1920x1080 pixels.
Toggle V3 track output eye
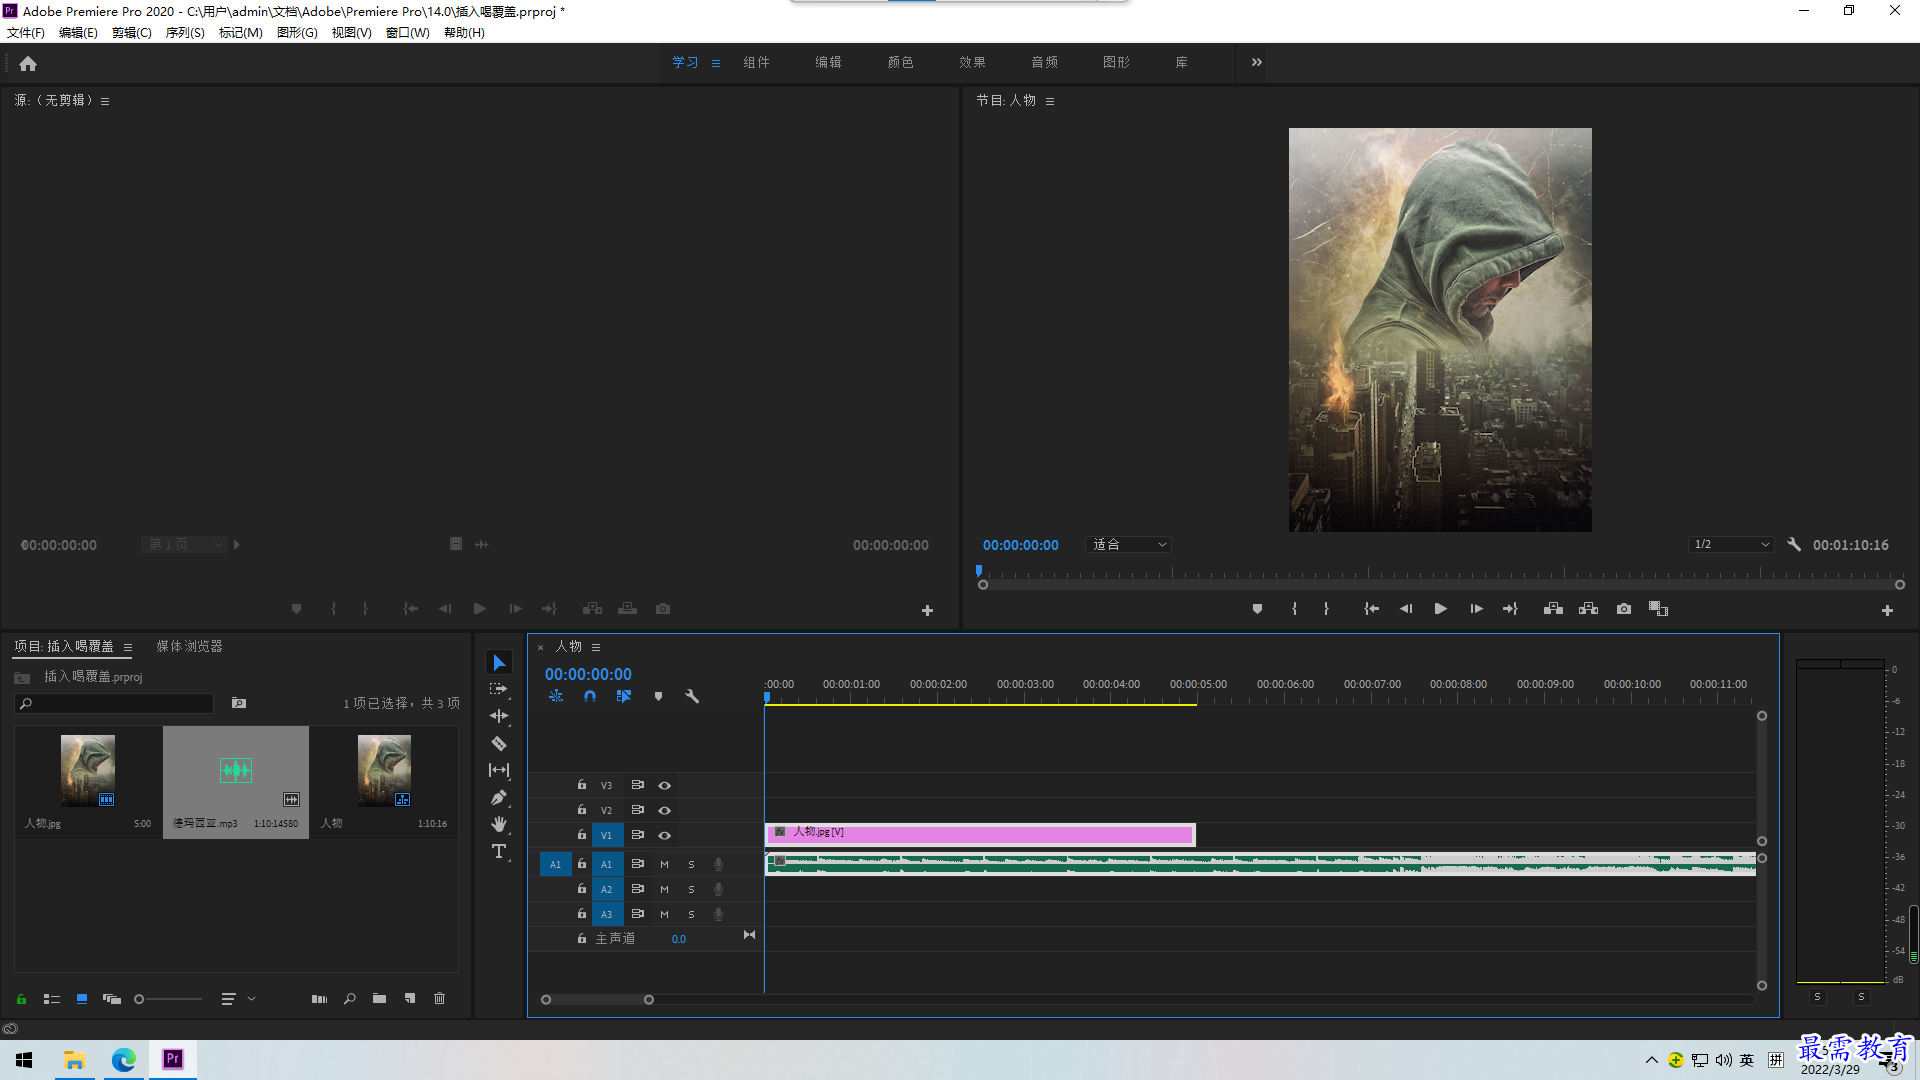tap(664, 785)
